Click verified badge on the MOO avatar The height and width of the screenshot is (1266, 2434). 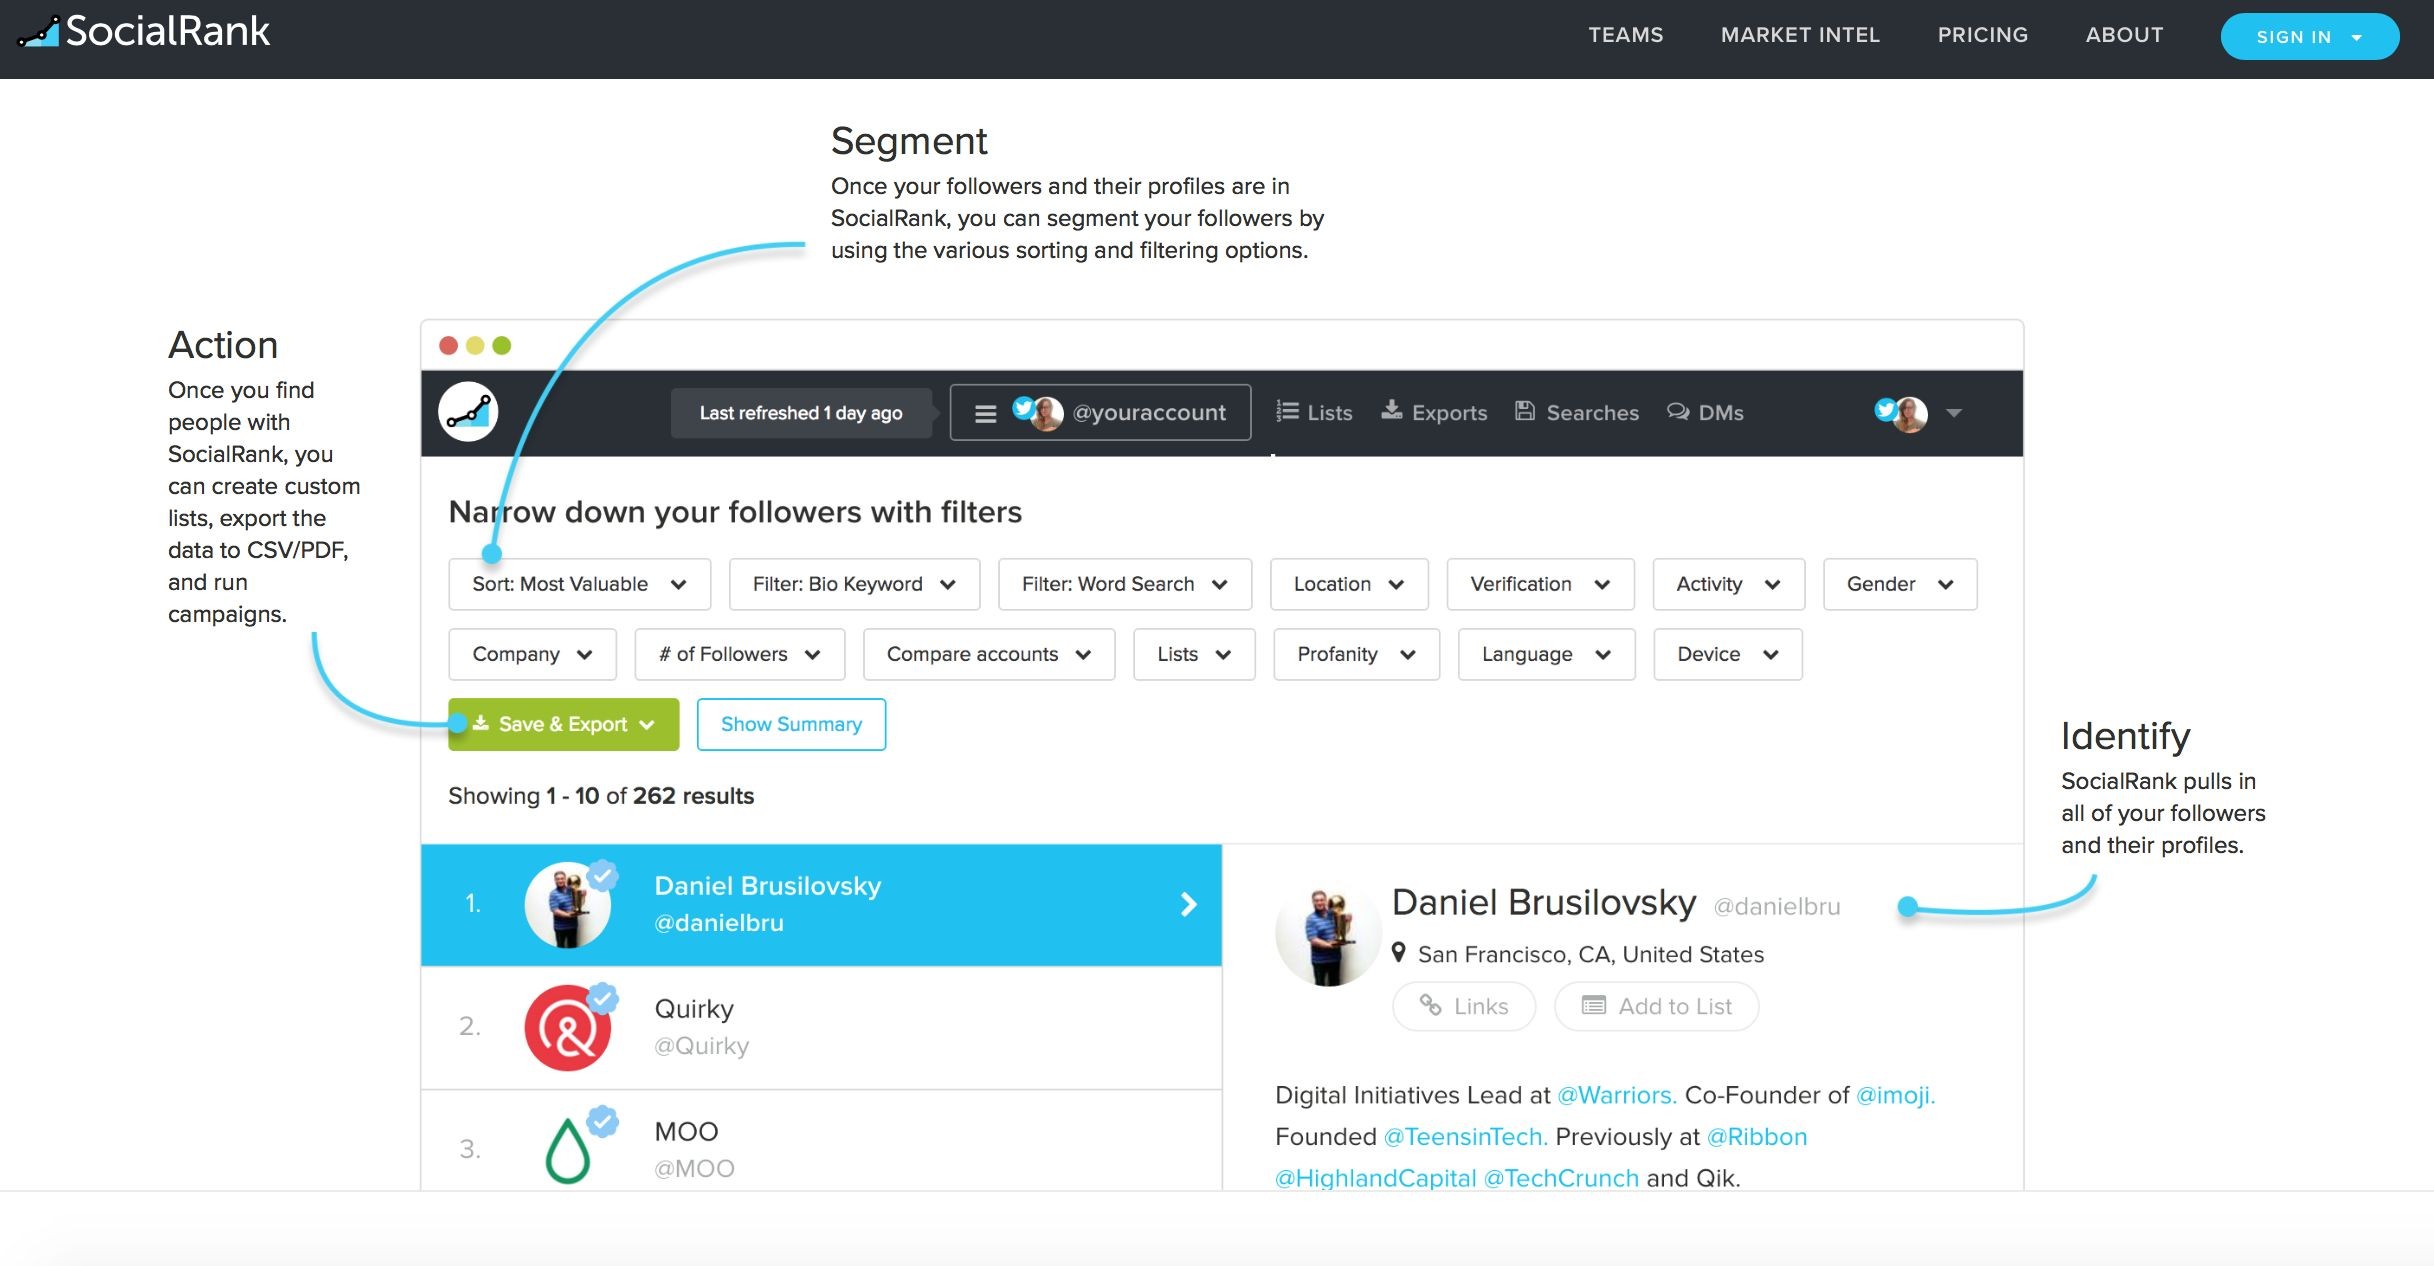(602, 1121)
